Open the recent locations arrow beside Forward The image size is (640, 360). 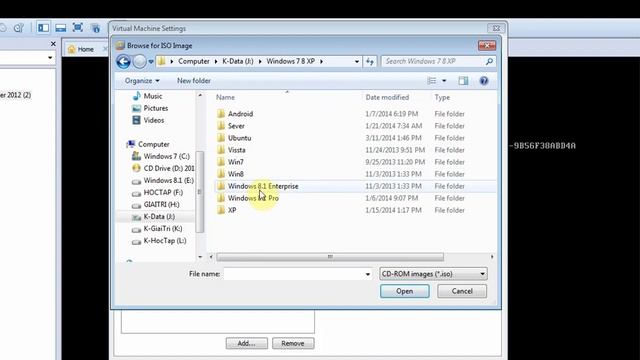[x=151, y=62]
